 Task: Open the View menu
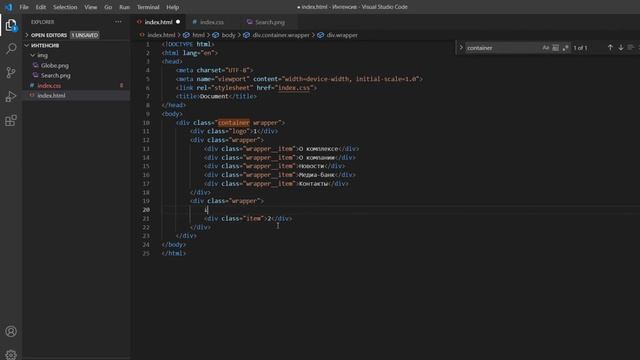click(x=91, y=7)
